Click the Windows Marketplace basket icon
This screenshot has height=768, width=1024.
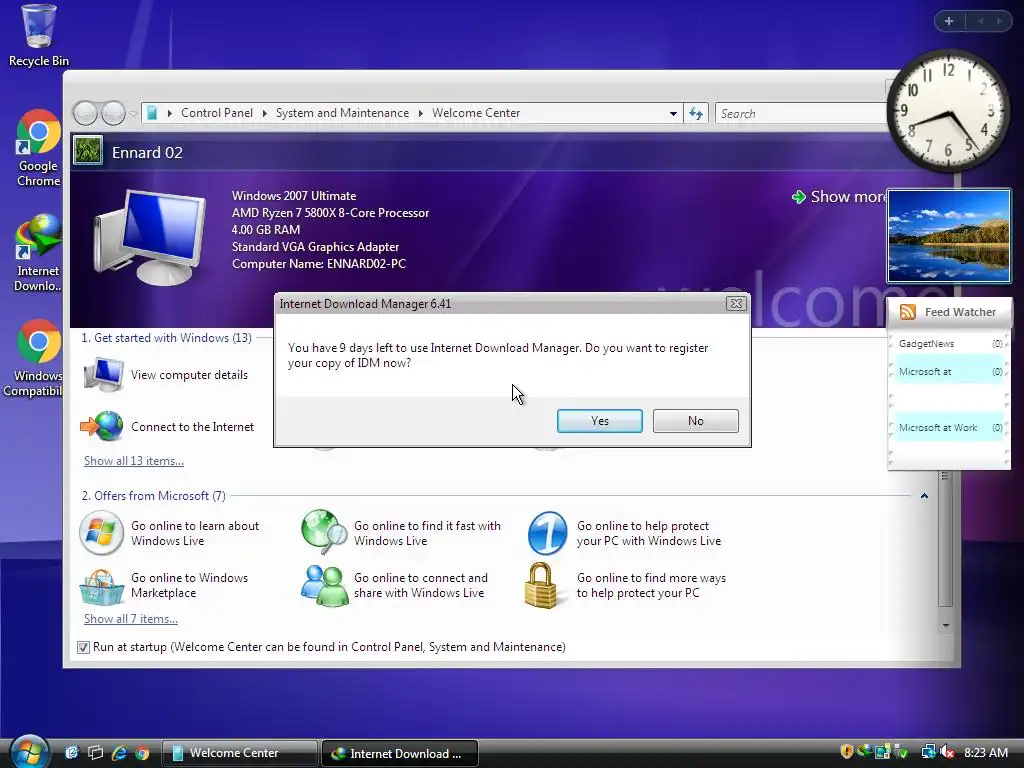pos(101,587)
